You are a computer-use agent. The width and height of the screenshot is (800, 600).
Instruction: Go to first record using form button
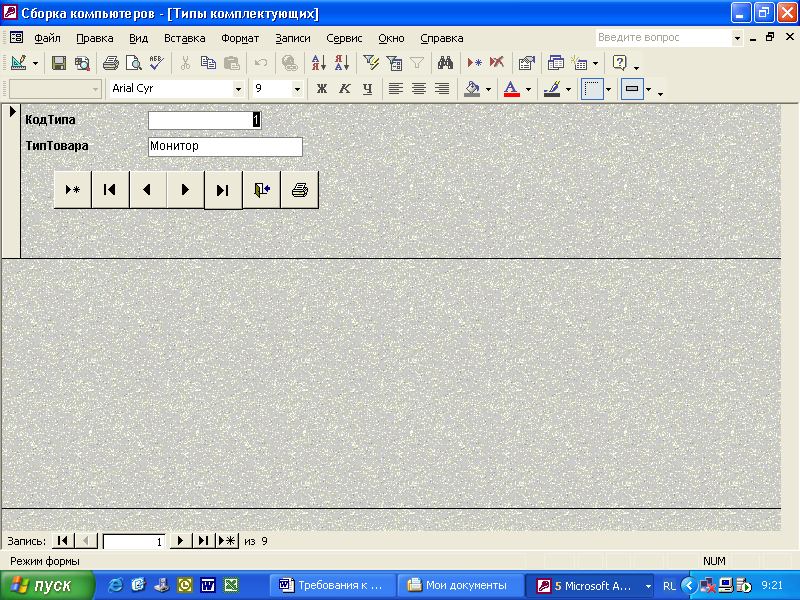coord(110,190)
